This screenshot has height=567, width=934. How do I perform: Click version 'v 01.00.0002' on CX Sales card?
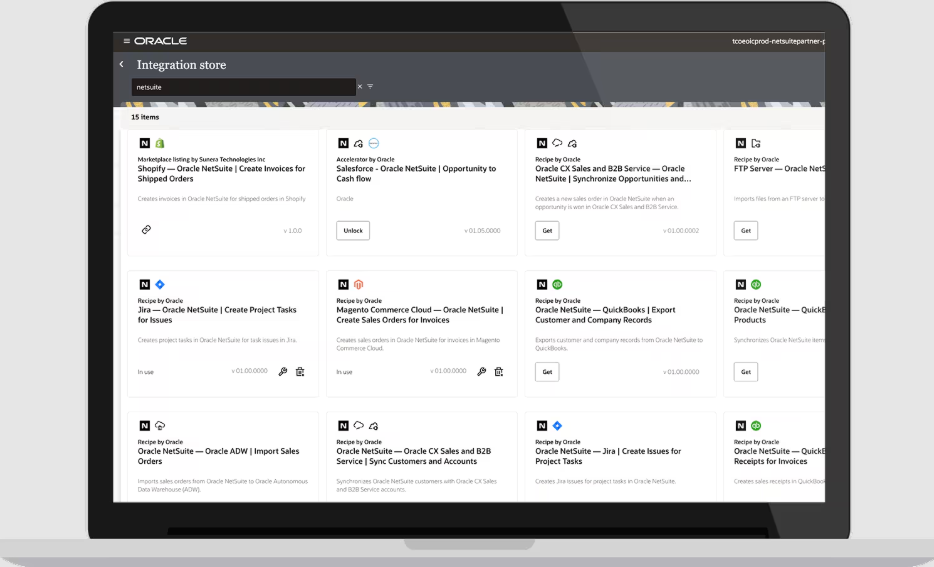[681, 230]
